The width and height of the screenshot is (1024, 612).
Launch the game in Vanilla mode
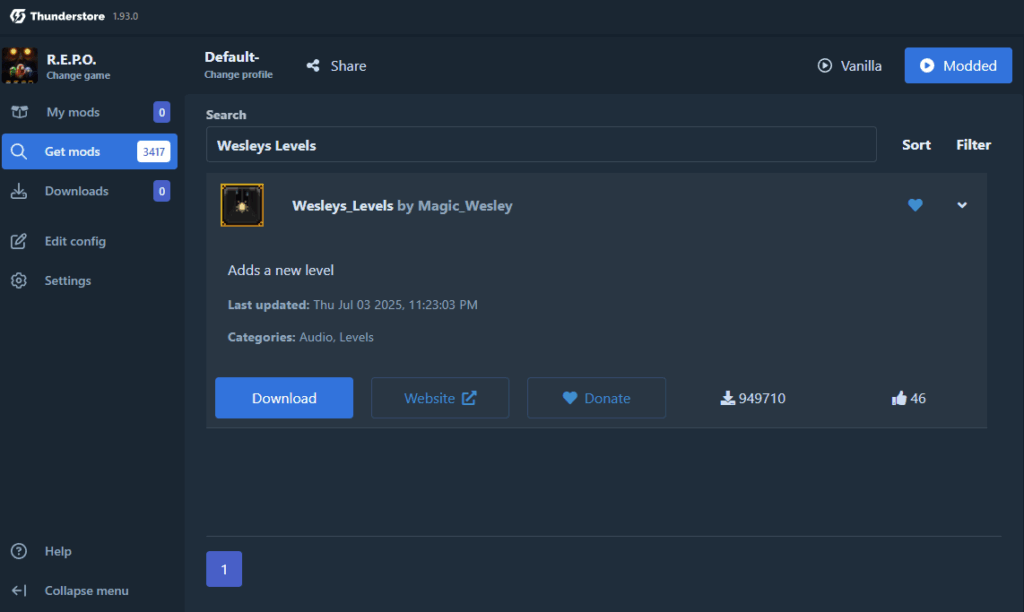pyautogui.click(x=850, y=65)
